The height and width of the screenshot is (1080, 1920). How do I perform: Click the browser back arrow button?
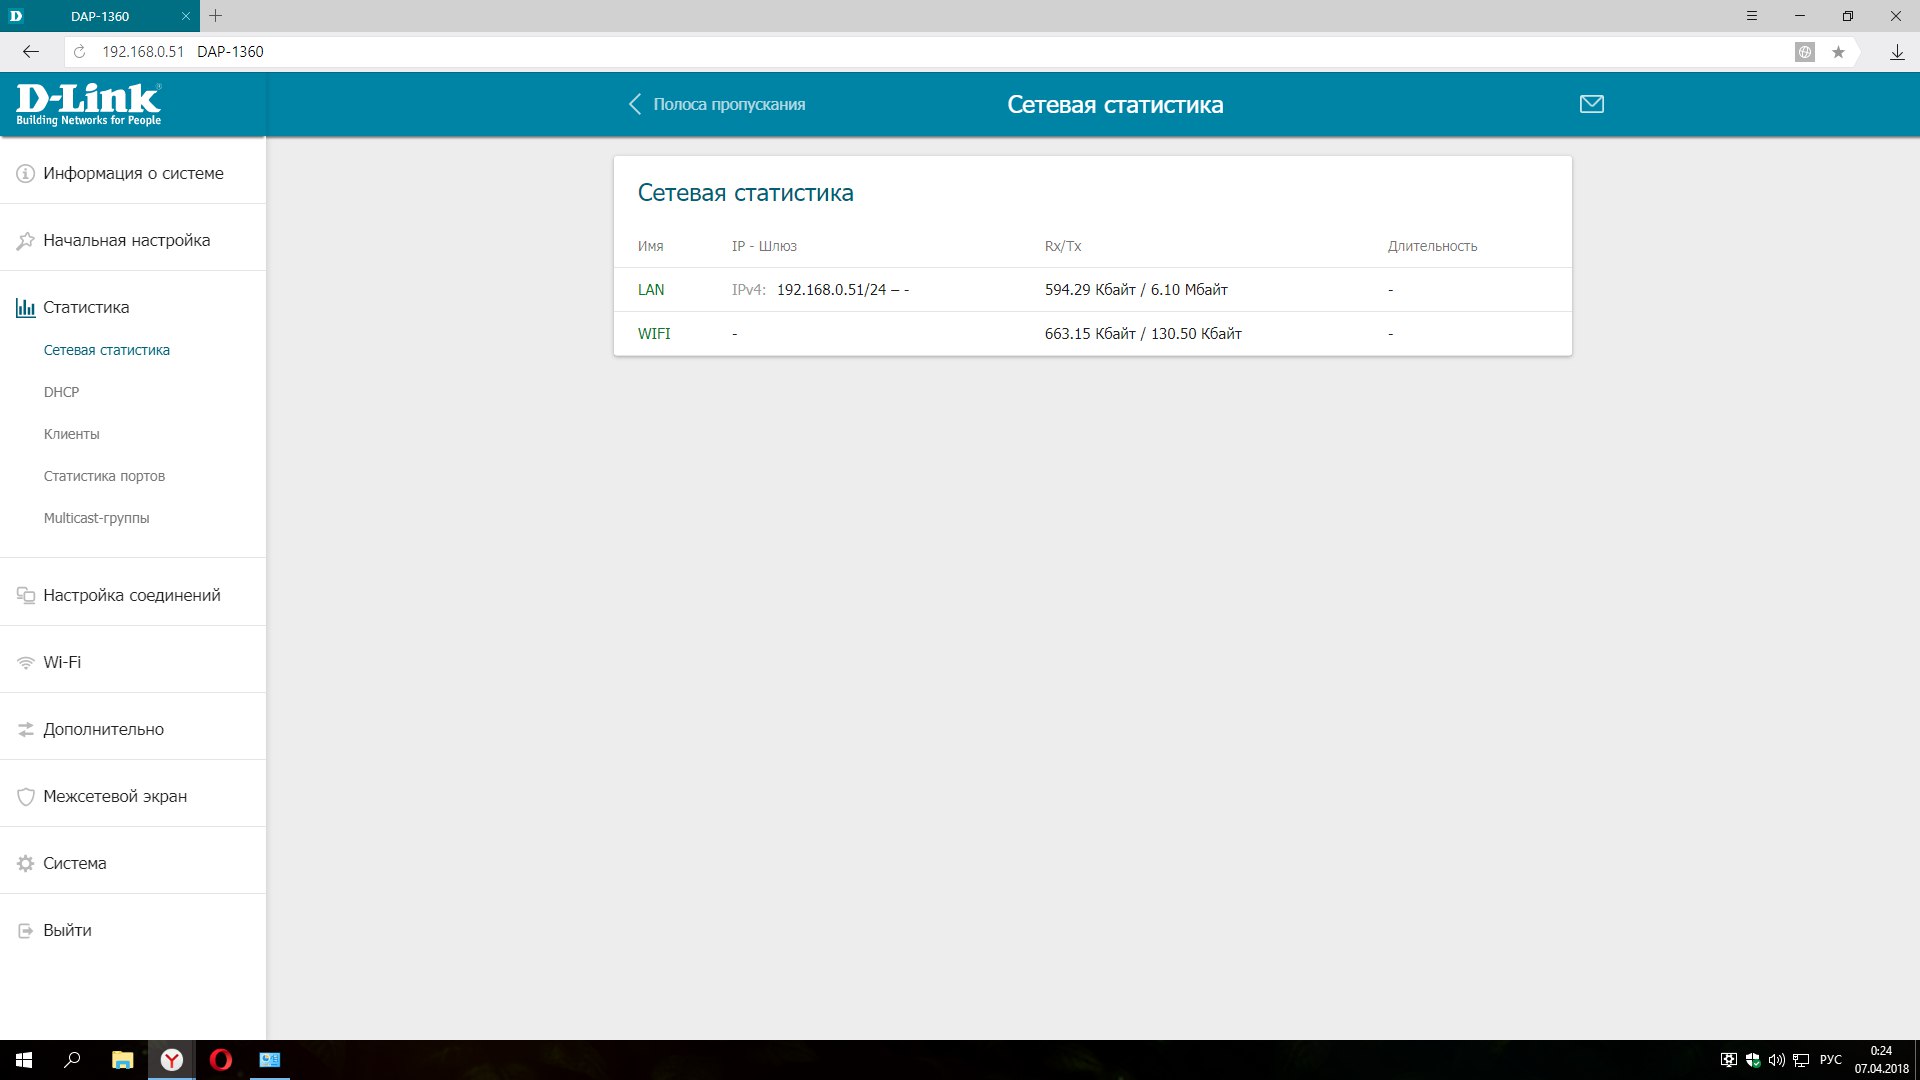(31, 52)
